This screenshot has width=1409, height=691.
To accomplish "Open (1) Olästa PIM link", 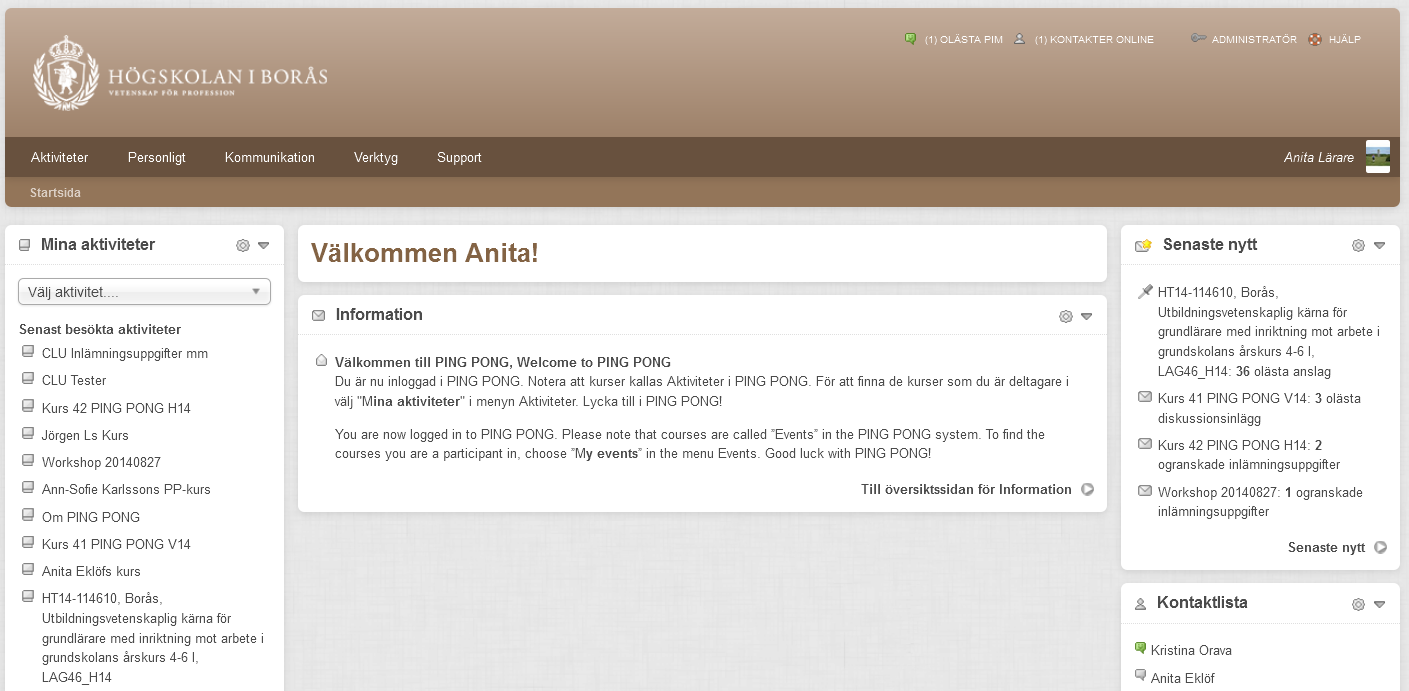I will (963, 40).
